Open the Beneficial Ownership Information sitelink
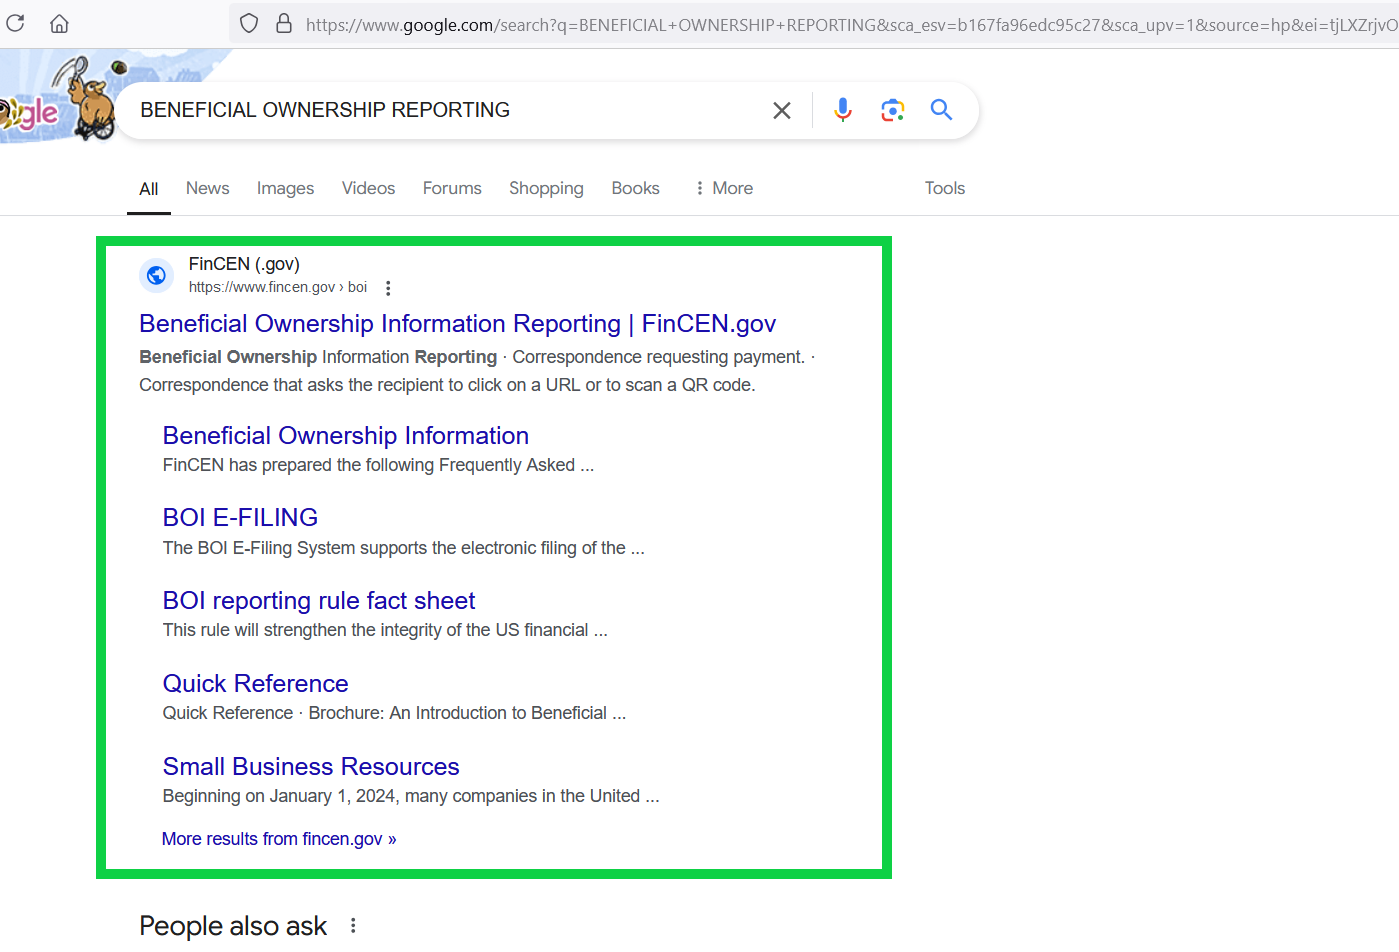This screenshot has width=1399, height=952. [345, 436]
